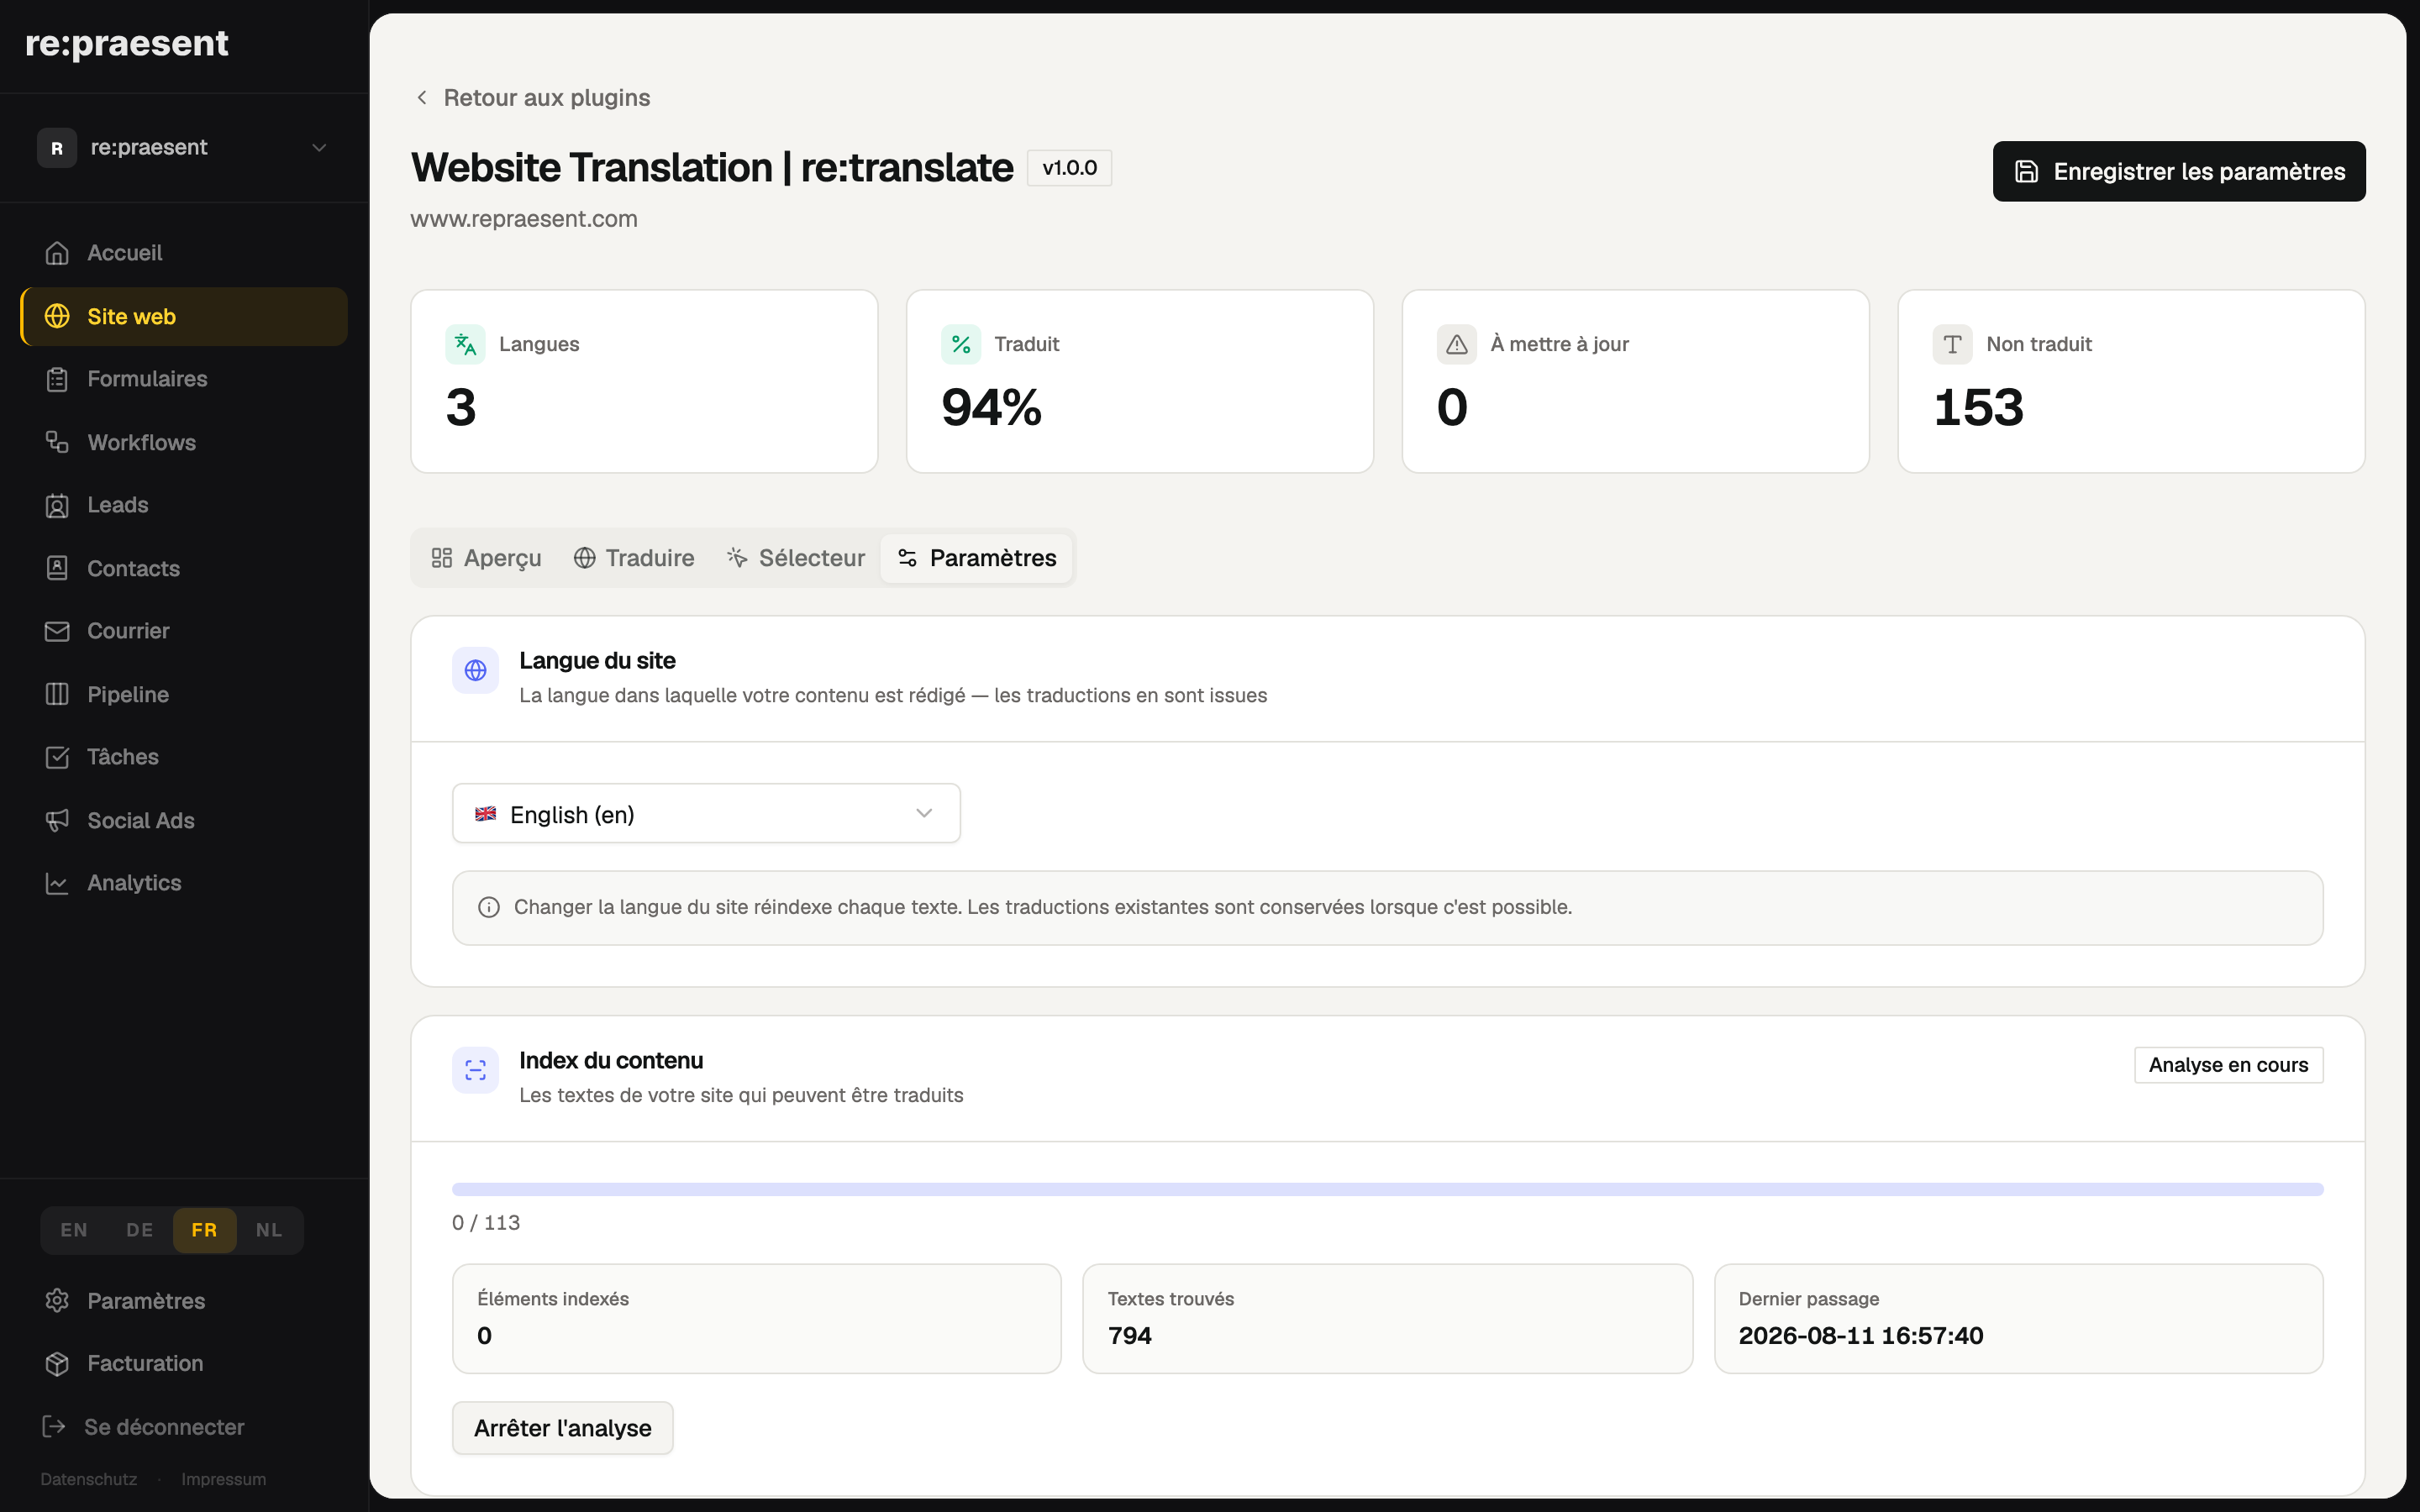Click the content index progress bar
This screenshot has height=1512, width=2420.
click(x=1388, y=1189)
